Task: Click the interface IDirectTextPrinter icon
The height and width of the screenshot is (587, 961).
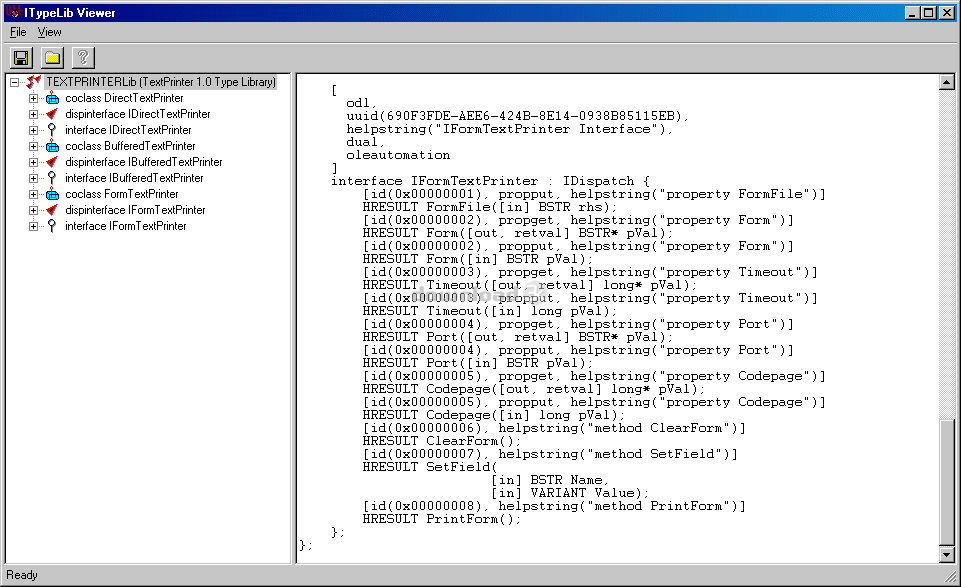Action: point(53,130)
